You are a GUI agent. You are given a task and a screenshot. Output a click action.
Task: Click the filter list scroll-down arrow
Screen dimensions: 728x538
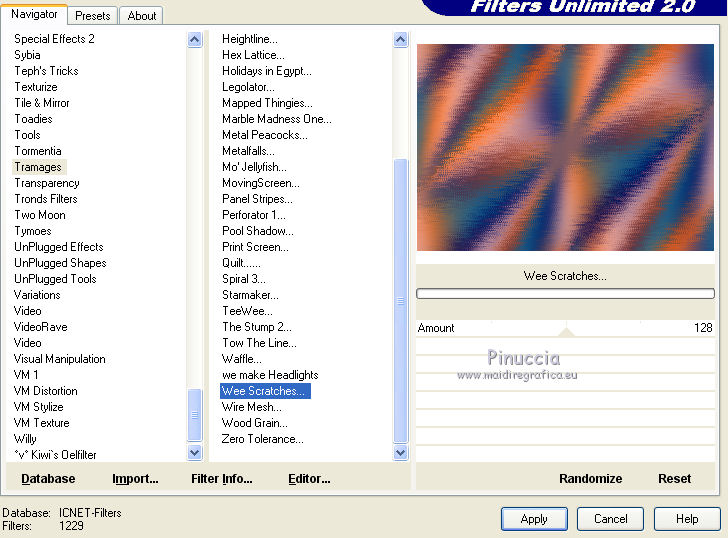click(x=400, y=452)
